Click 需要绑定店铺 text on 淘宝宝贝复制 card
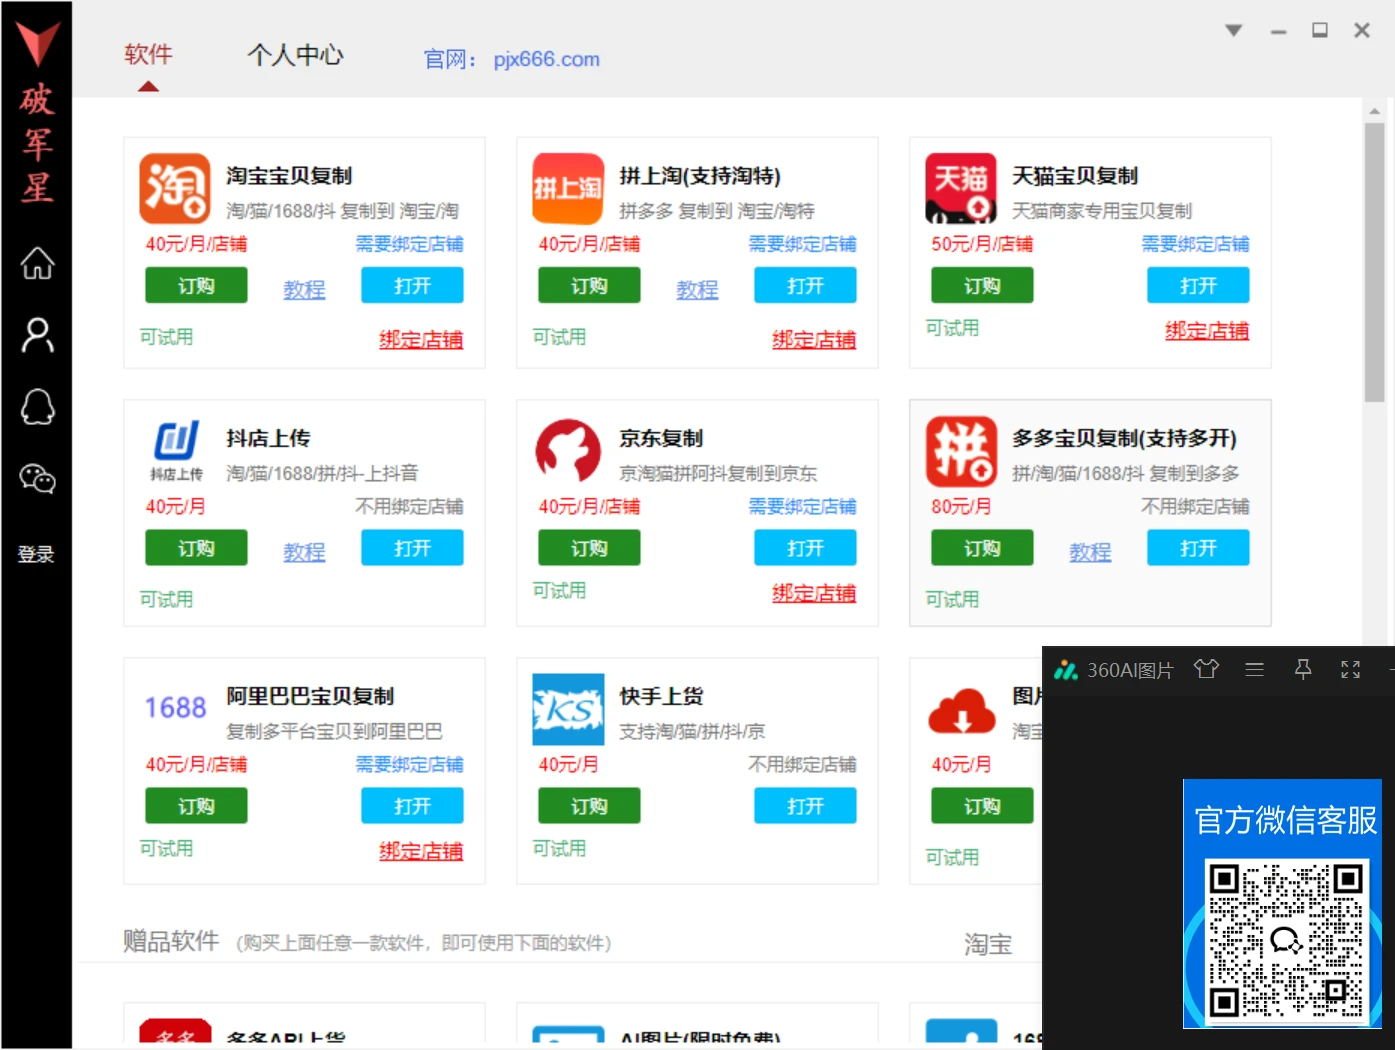 pyautogui.click(x=409, y=244)
